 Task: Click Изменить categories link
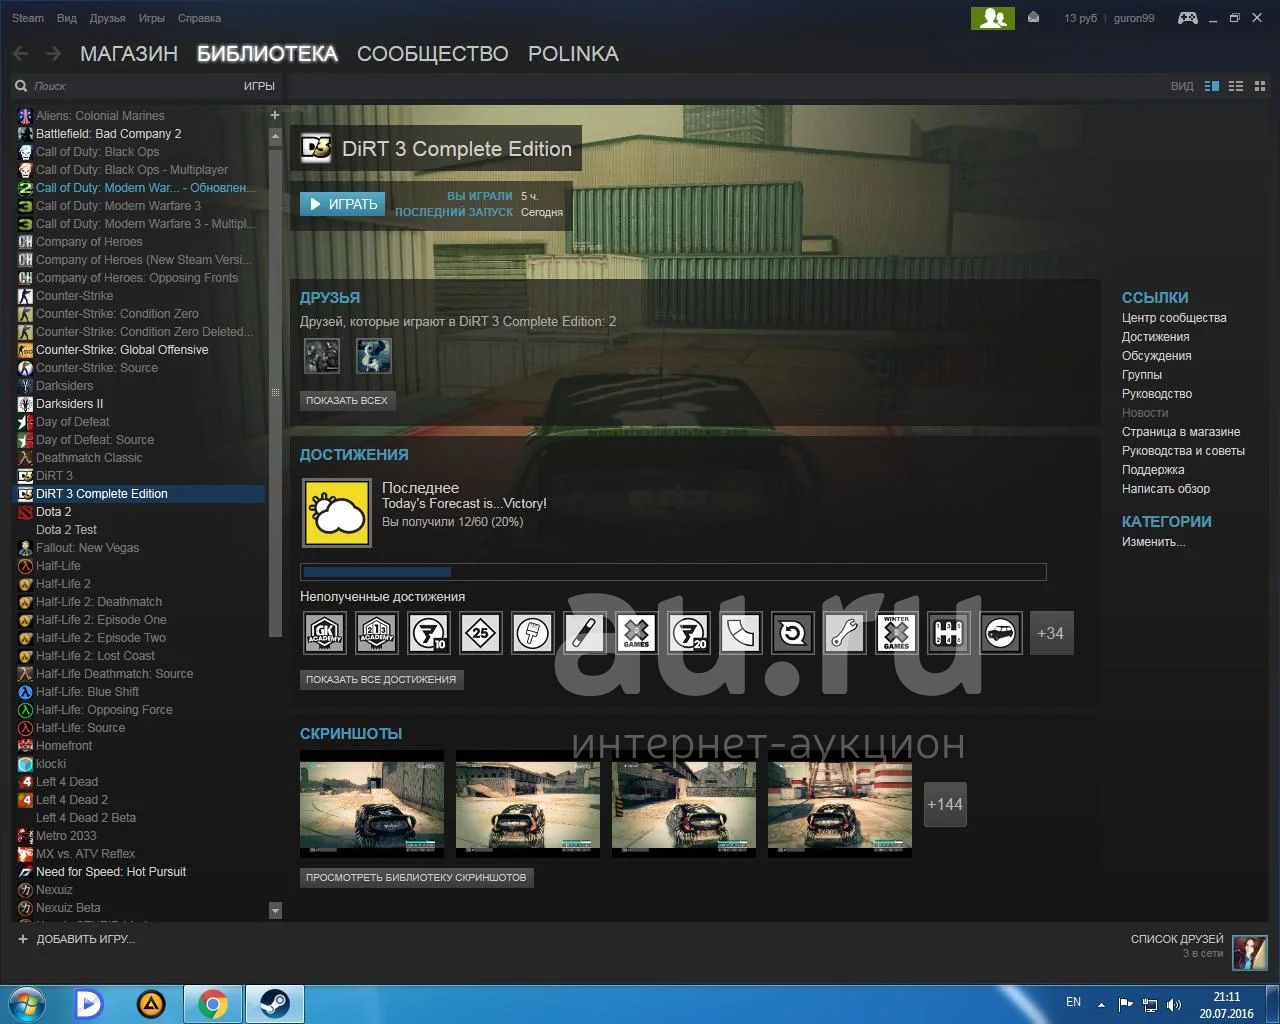tap(1153, 542)
